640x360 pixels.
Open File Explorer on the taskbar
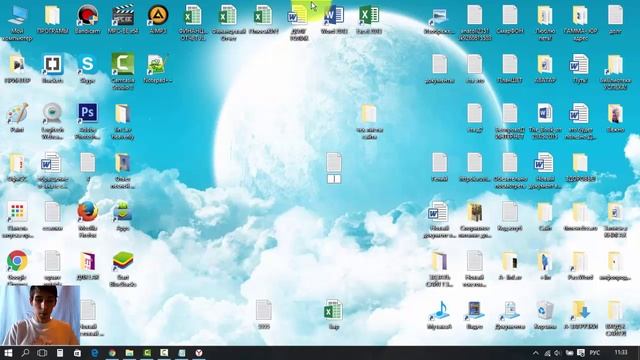coord(129,353)
